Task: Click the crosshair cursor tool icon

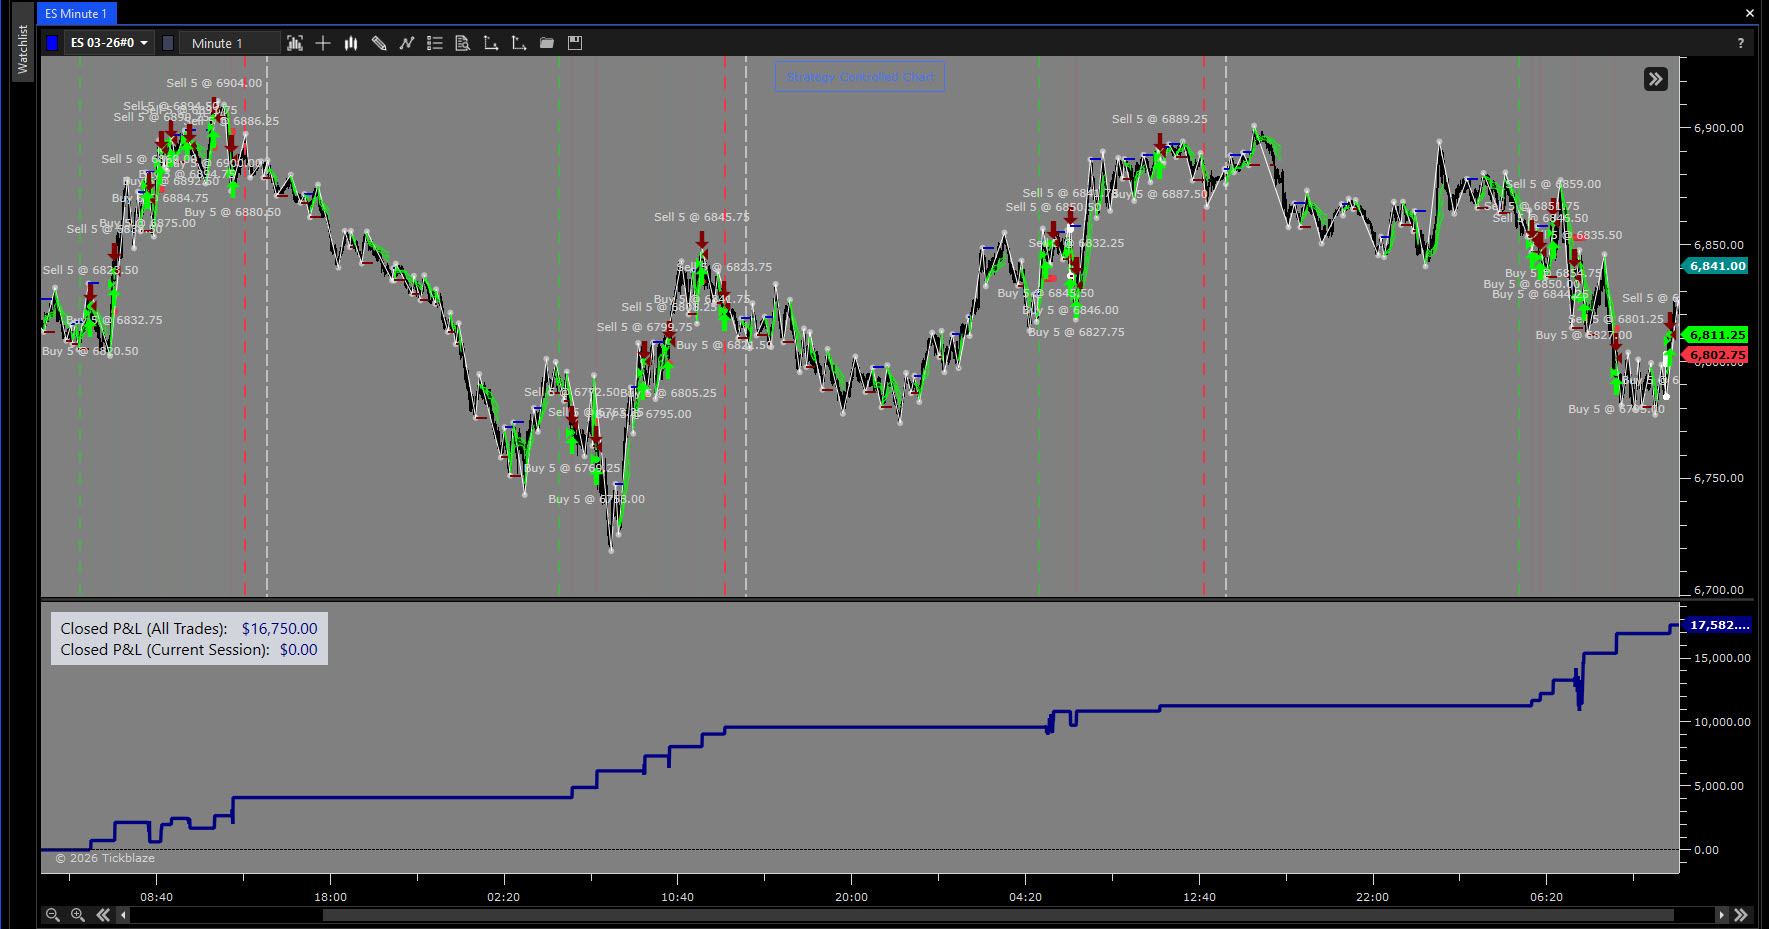Action: [323, 43]
